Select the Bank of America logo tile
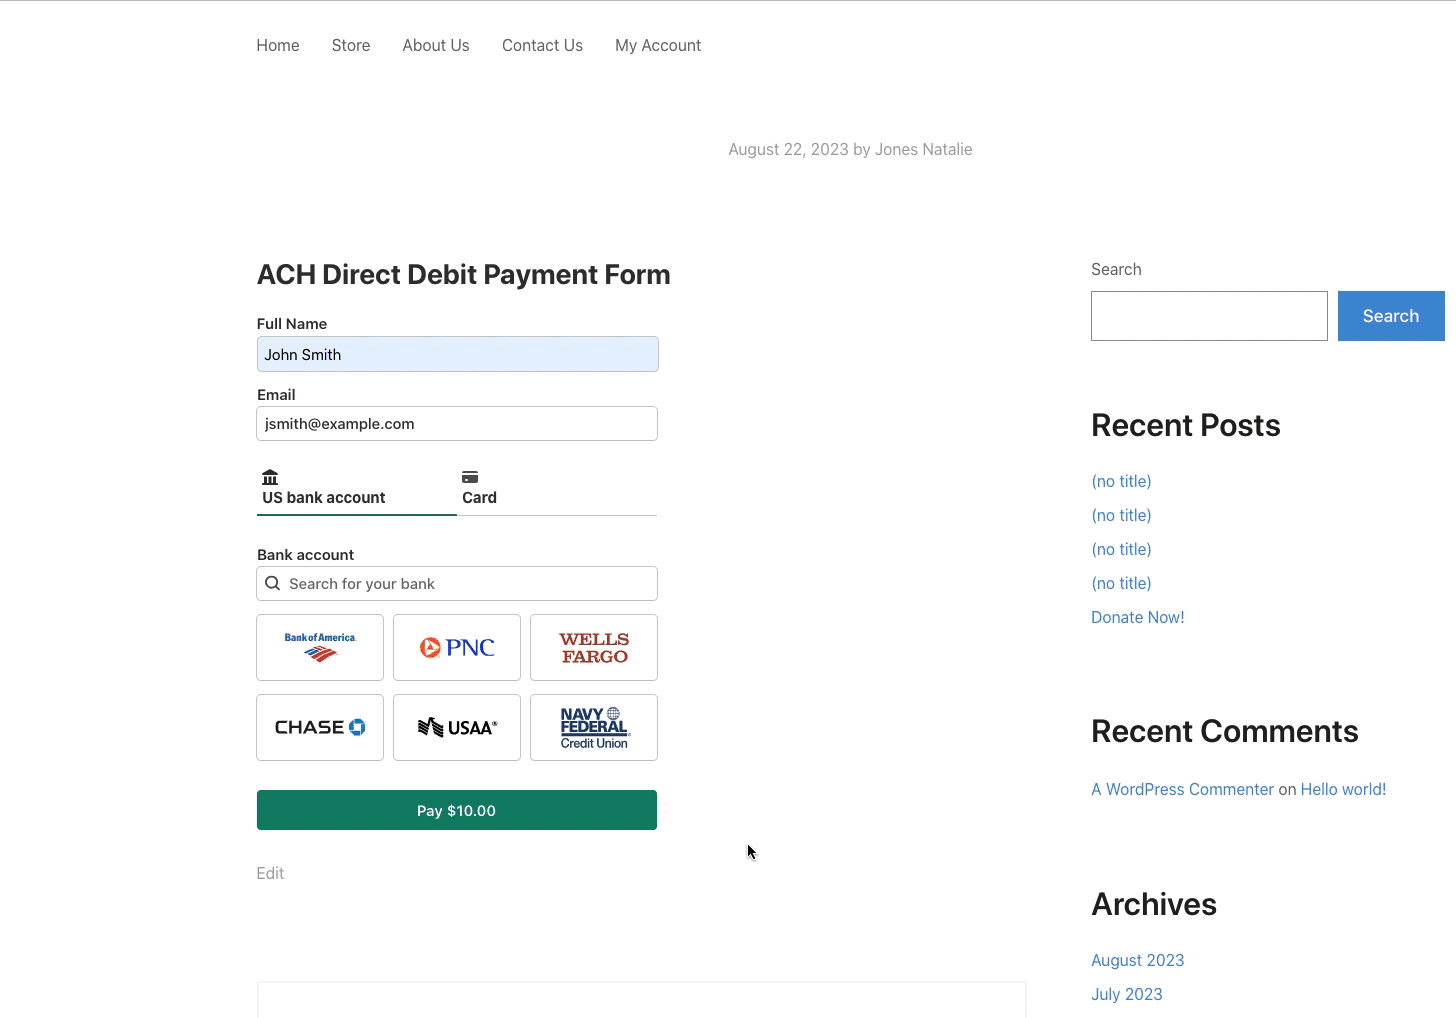This screenshot has width=1456, height=1018. [x=320, y=647]
